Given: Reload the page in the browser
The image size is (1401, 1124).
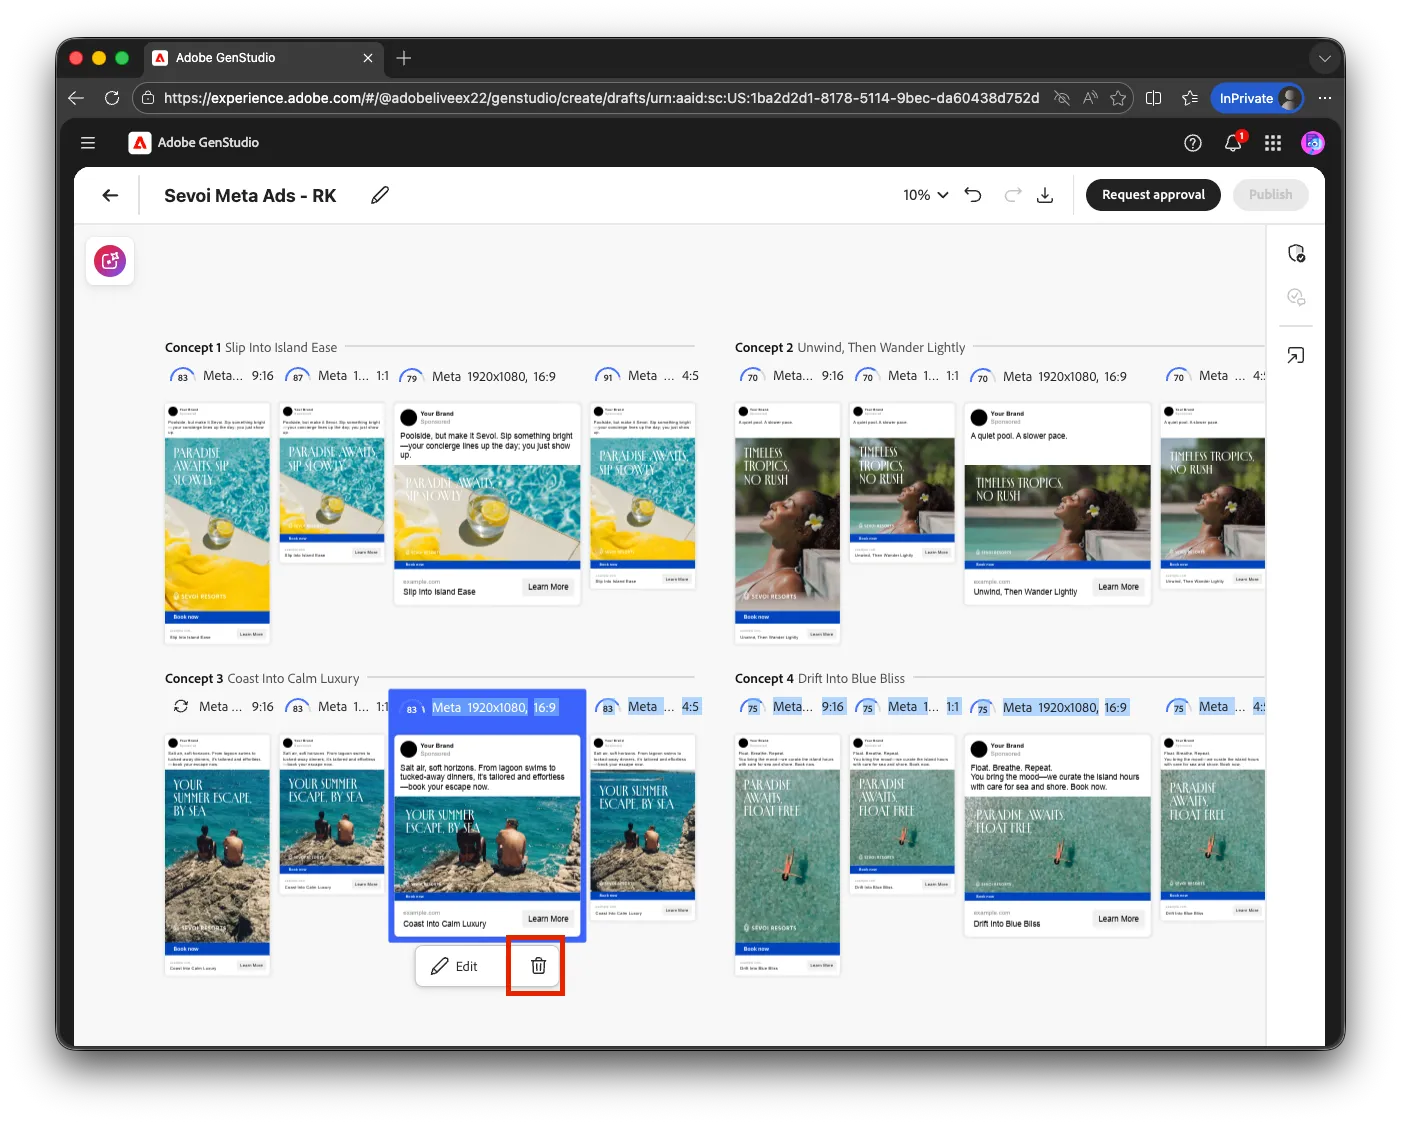Looking at the screenshot, I should (112, 98).
